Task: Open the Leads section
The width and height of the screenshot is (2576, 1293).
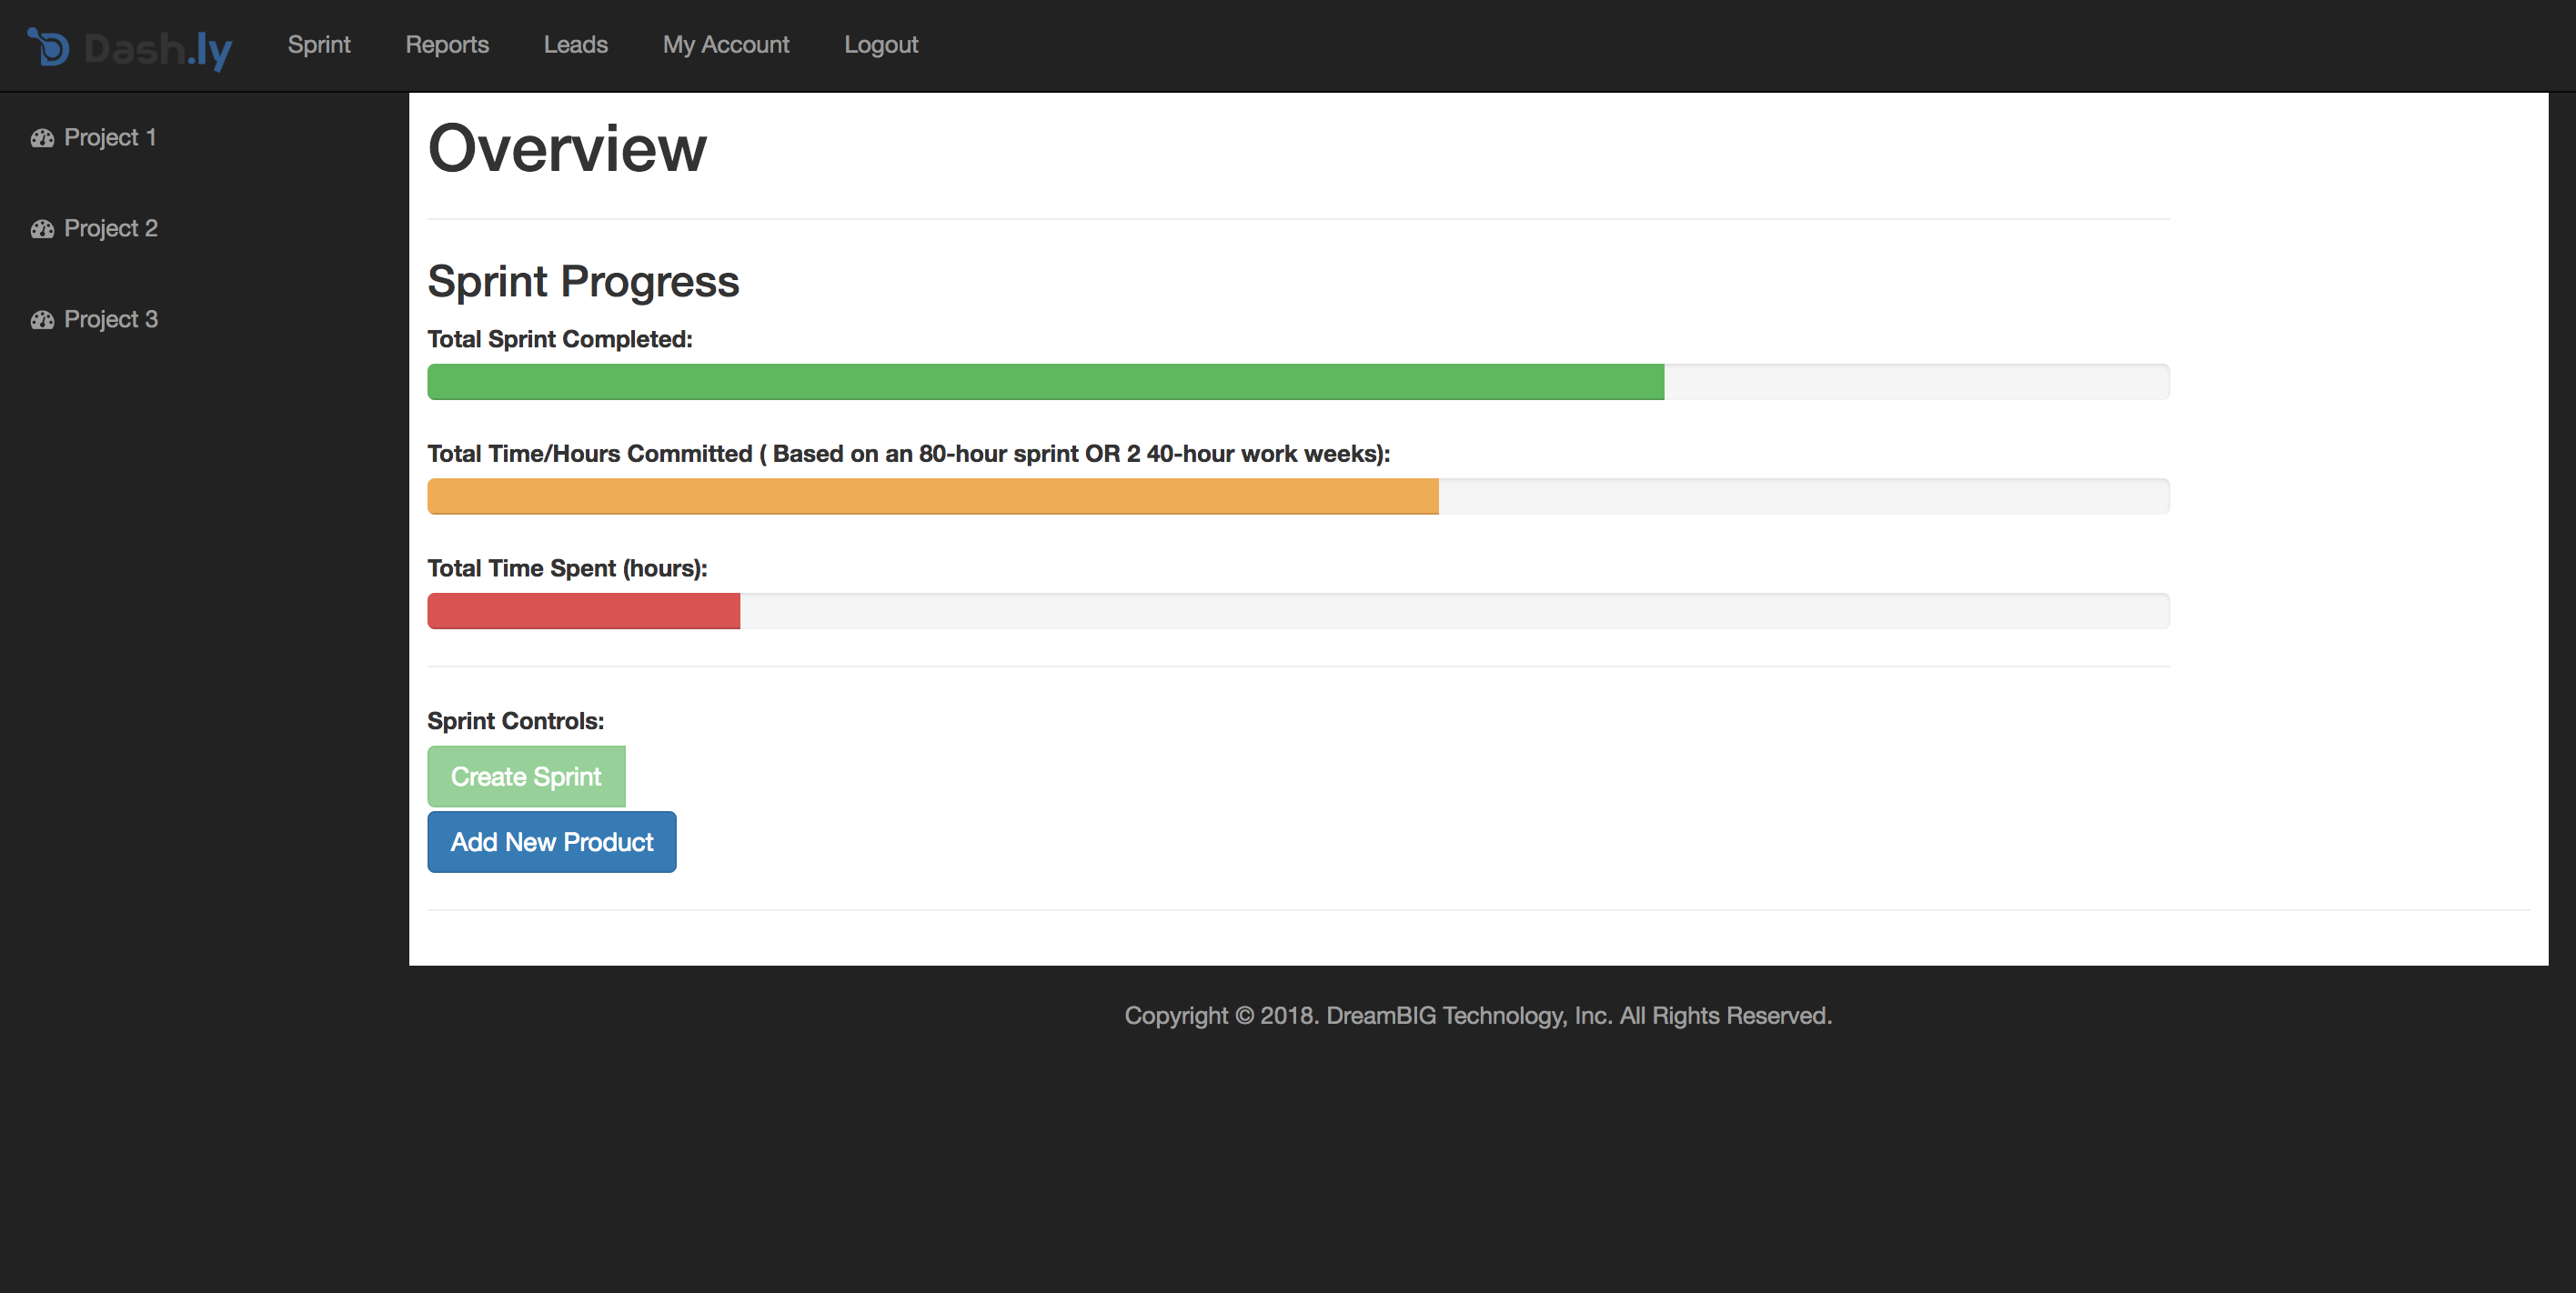Action: [576, 45]
